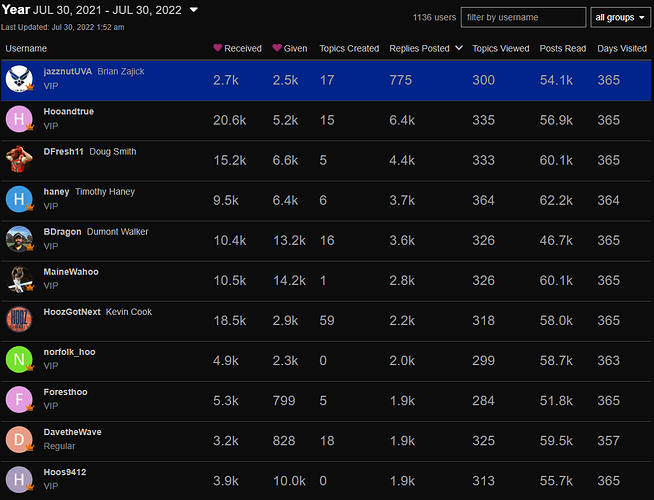The image size is (654, 500).
Task: Sort table by Days Visited
Action: pyautogui.click(x=622, y=48)
